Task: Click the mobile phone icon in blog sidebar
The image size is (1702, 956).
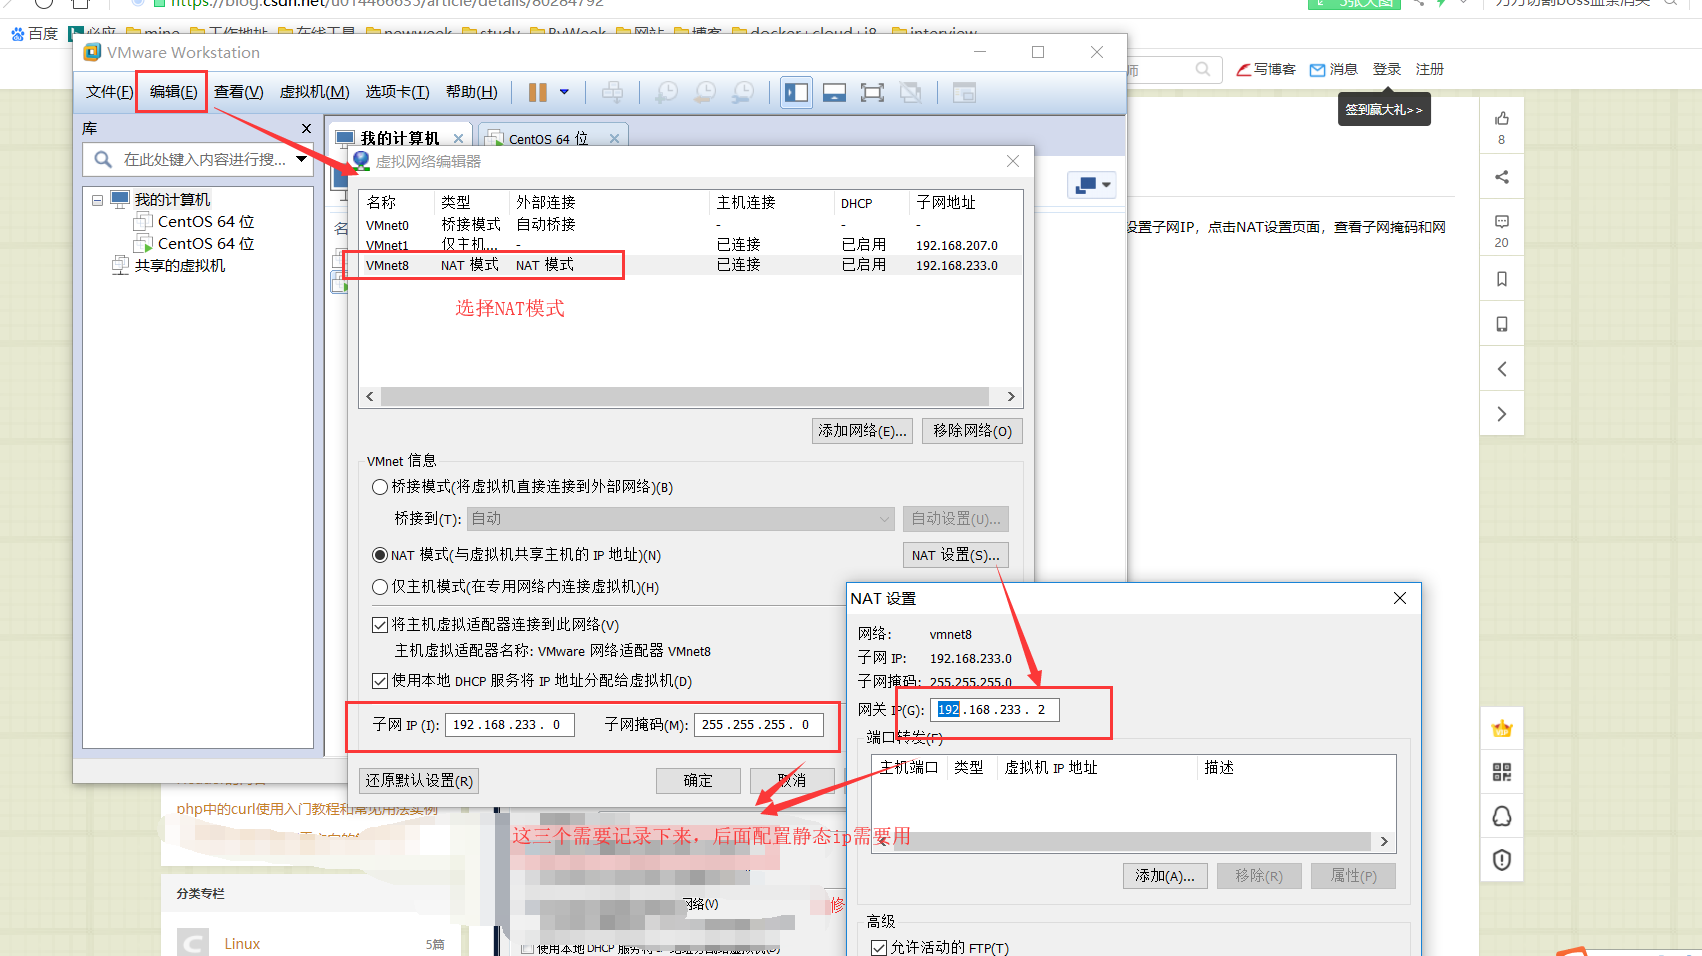Action: (x=1502, y=324)
